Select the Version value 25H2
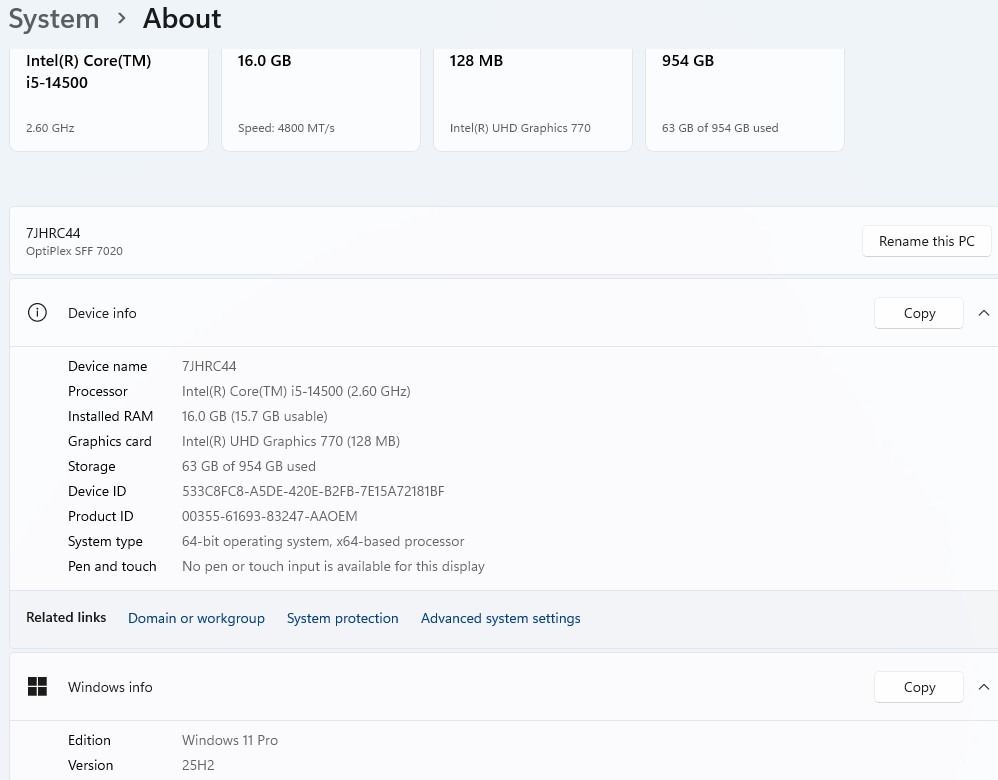 (198, 765)
